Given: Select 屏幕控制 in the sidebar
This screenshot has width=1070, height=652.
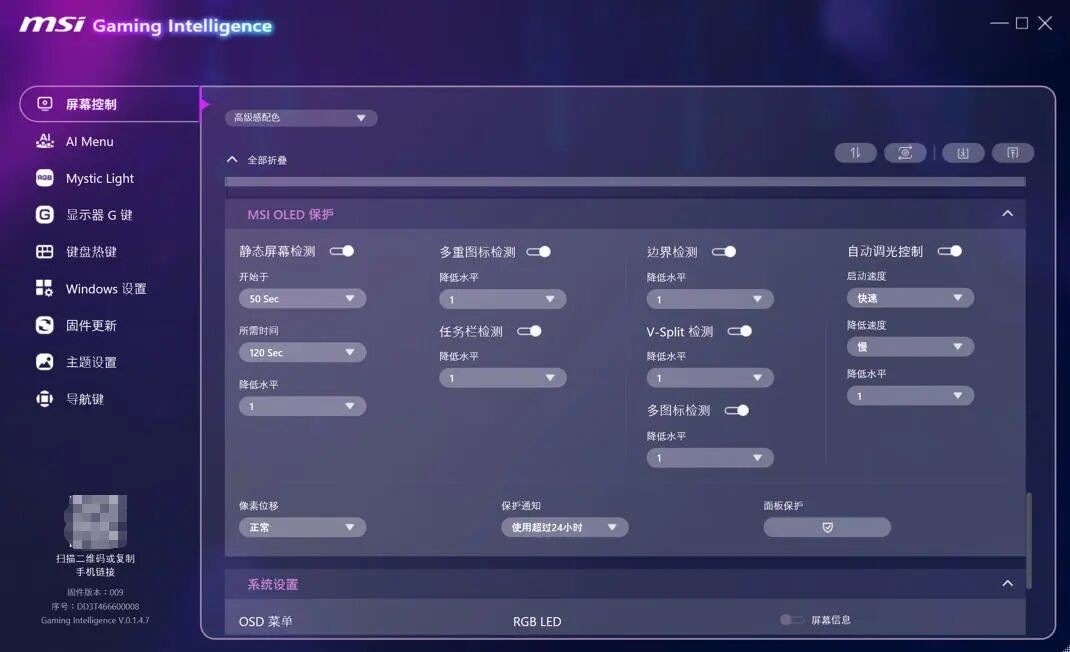Looking at the screenshot, I should [x=109, y=104].
